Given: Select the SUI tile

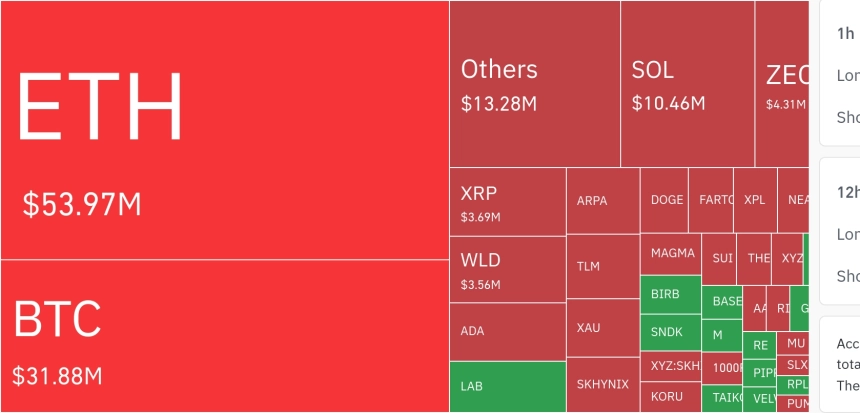Looking at the screenshot, I should 719,259.
